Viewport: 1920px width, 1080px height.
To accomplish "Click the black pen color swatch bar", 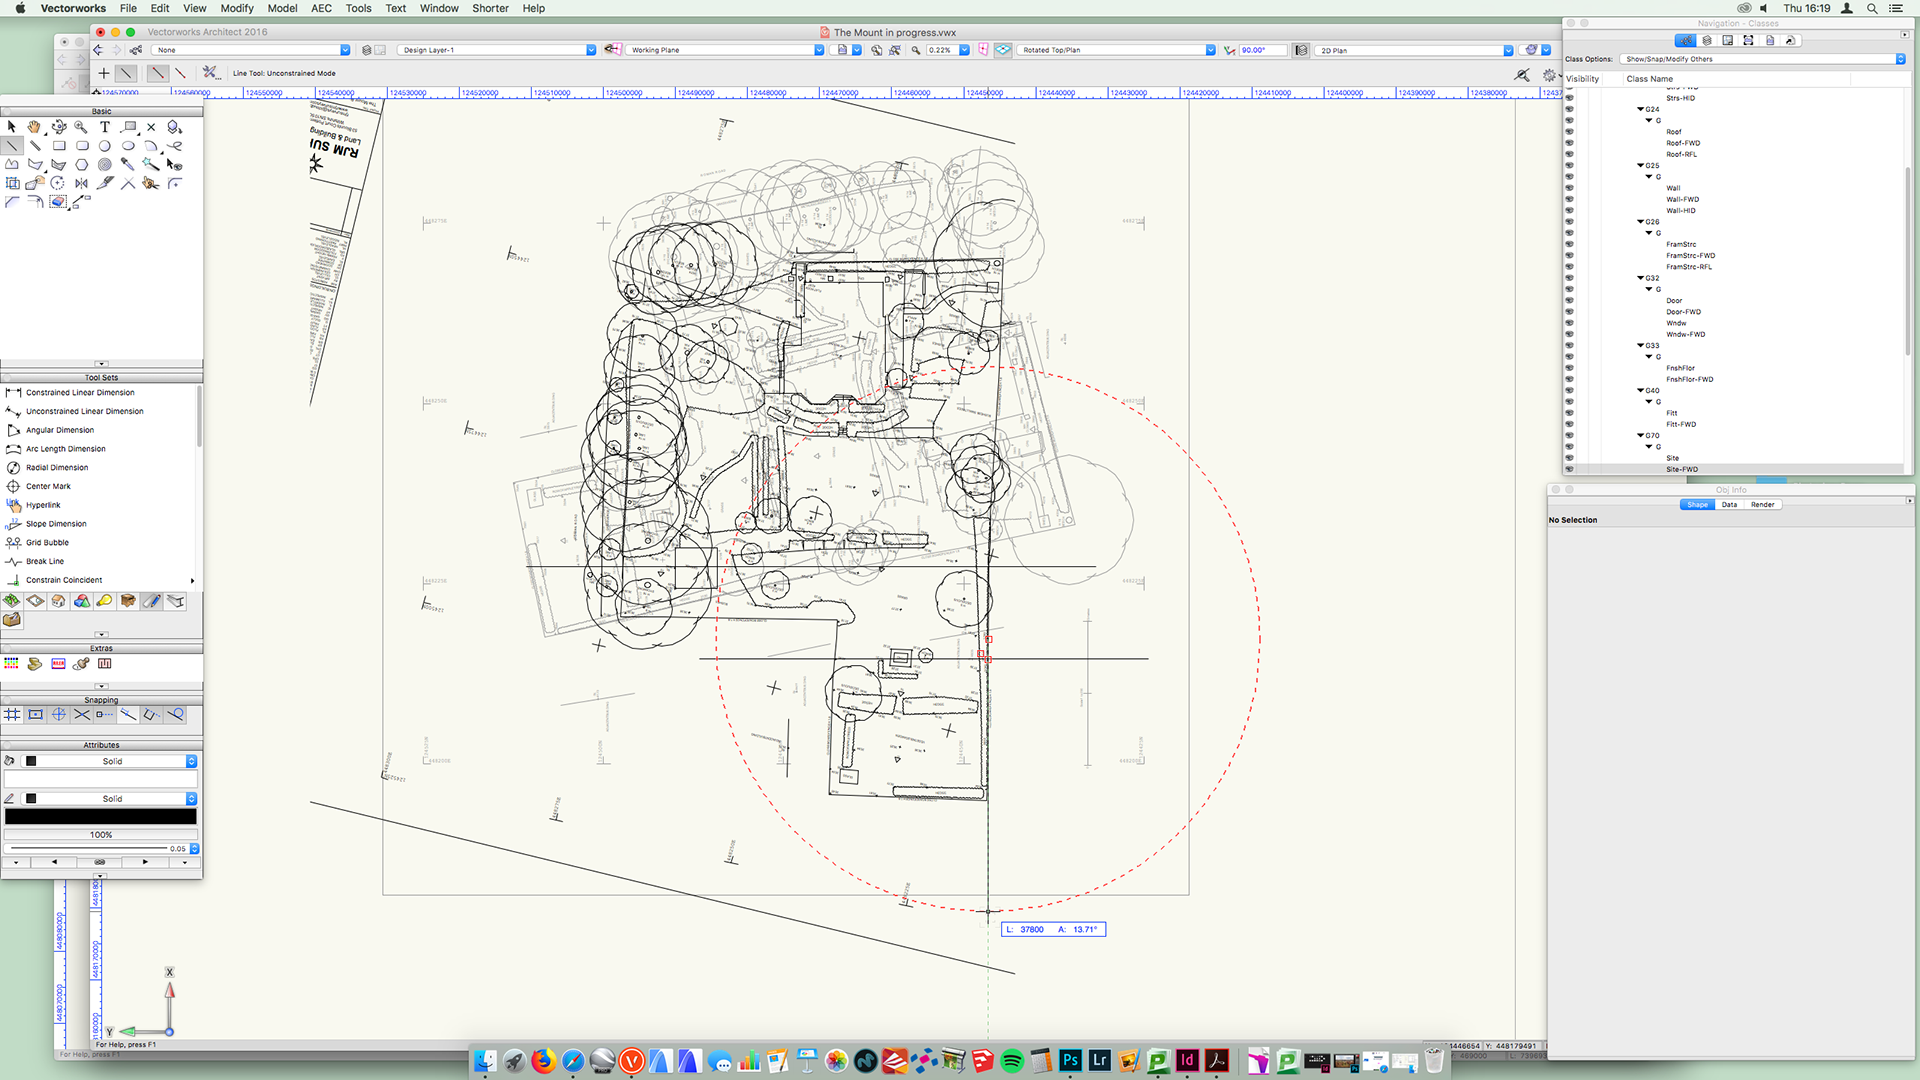I will click(x=100, y=817).
